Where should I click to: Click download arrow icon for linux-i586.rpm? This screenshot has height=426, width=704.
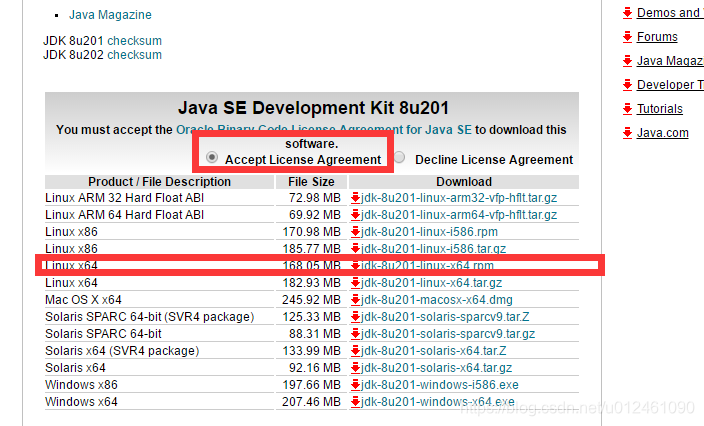coord(355,232)
